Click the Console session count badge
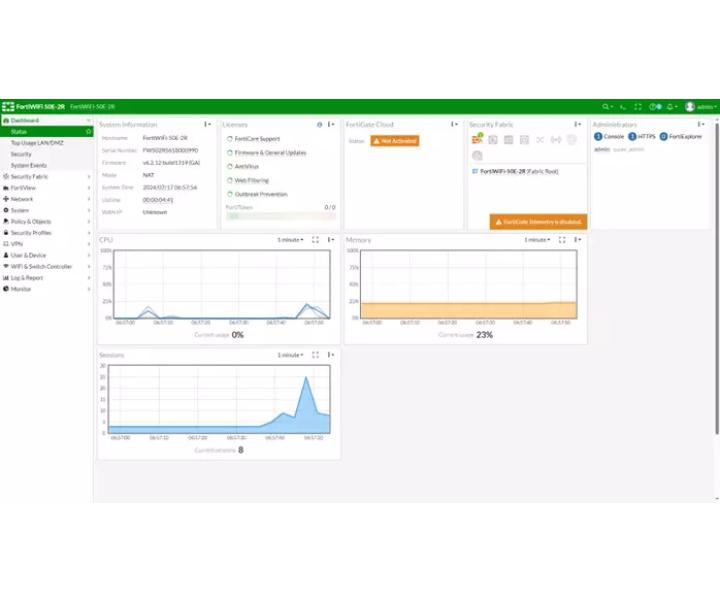720x600 pixels. coord(598,136)
